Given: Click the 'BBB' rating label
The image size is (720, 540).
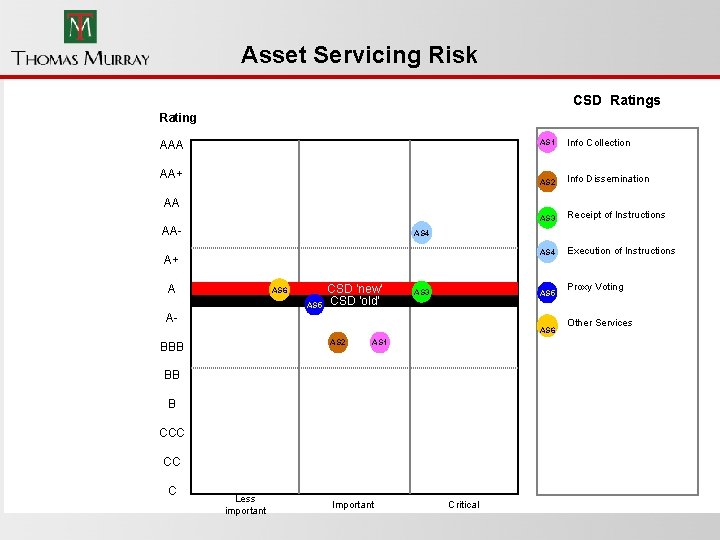Looking at the screenshot, I should (x=172, y=347).
